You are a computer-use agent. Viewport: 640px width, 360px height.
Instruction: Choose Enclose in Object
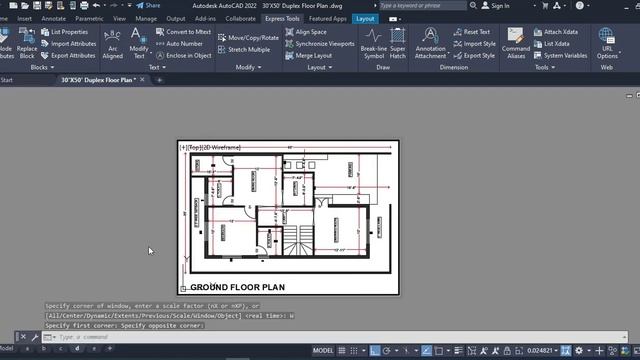[184, 56]
